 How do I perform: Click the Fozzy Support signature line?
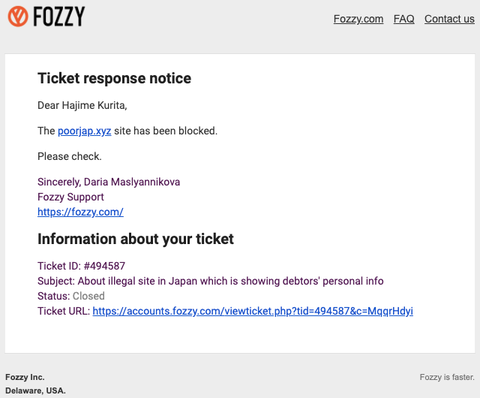pos(71,197)
